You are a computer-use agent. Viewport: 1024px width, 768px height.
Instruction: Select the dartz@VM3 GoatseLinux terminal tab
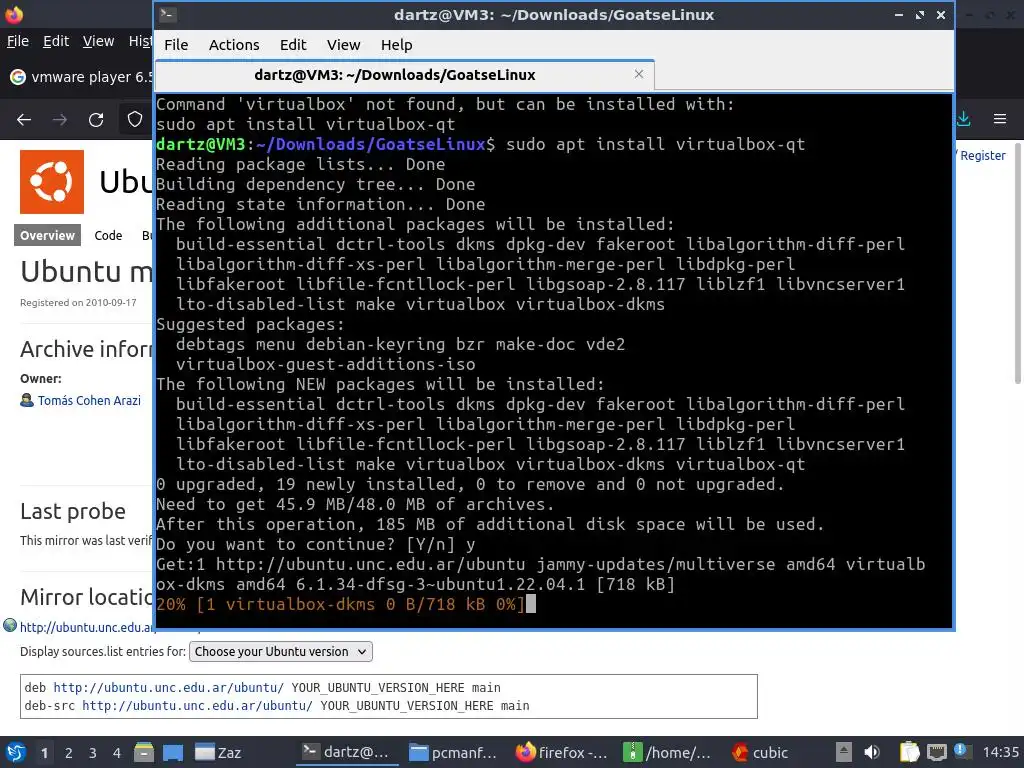(x=394, y=75)
